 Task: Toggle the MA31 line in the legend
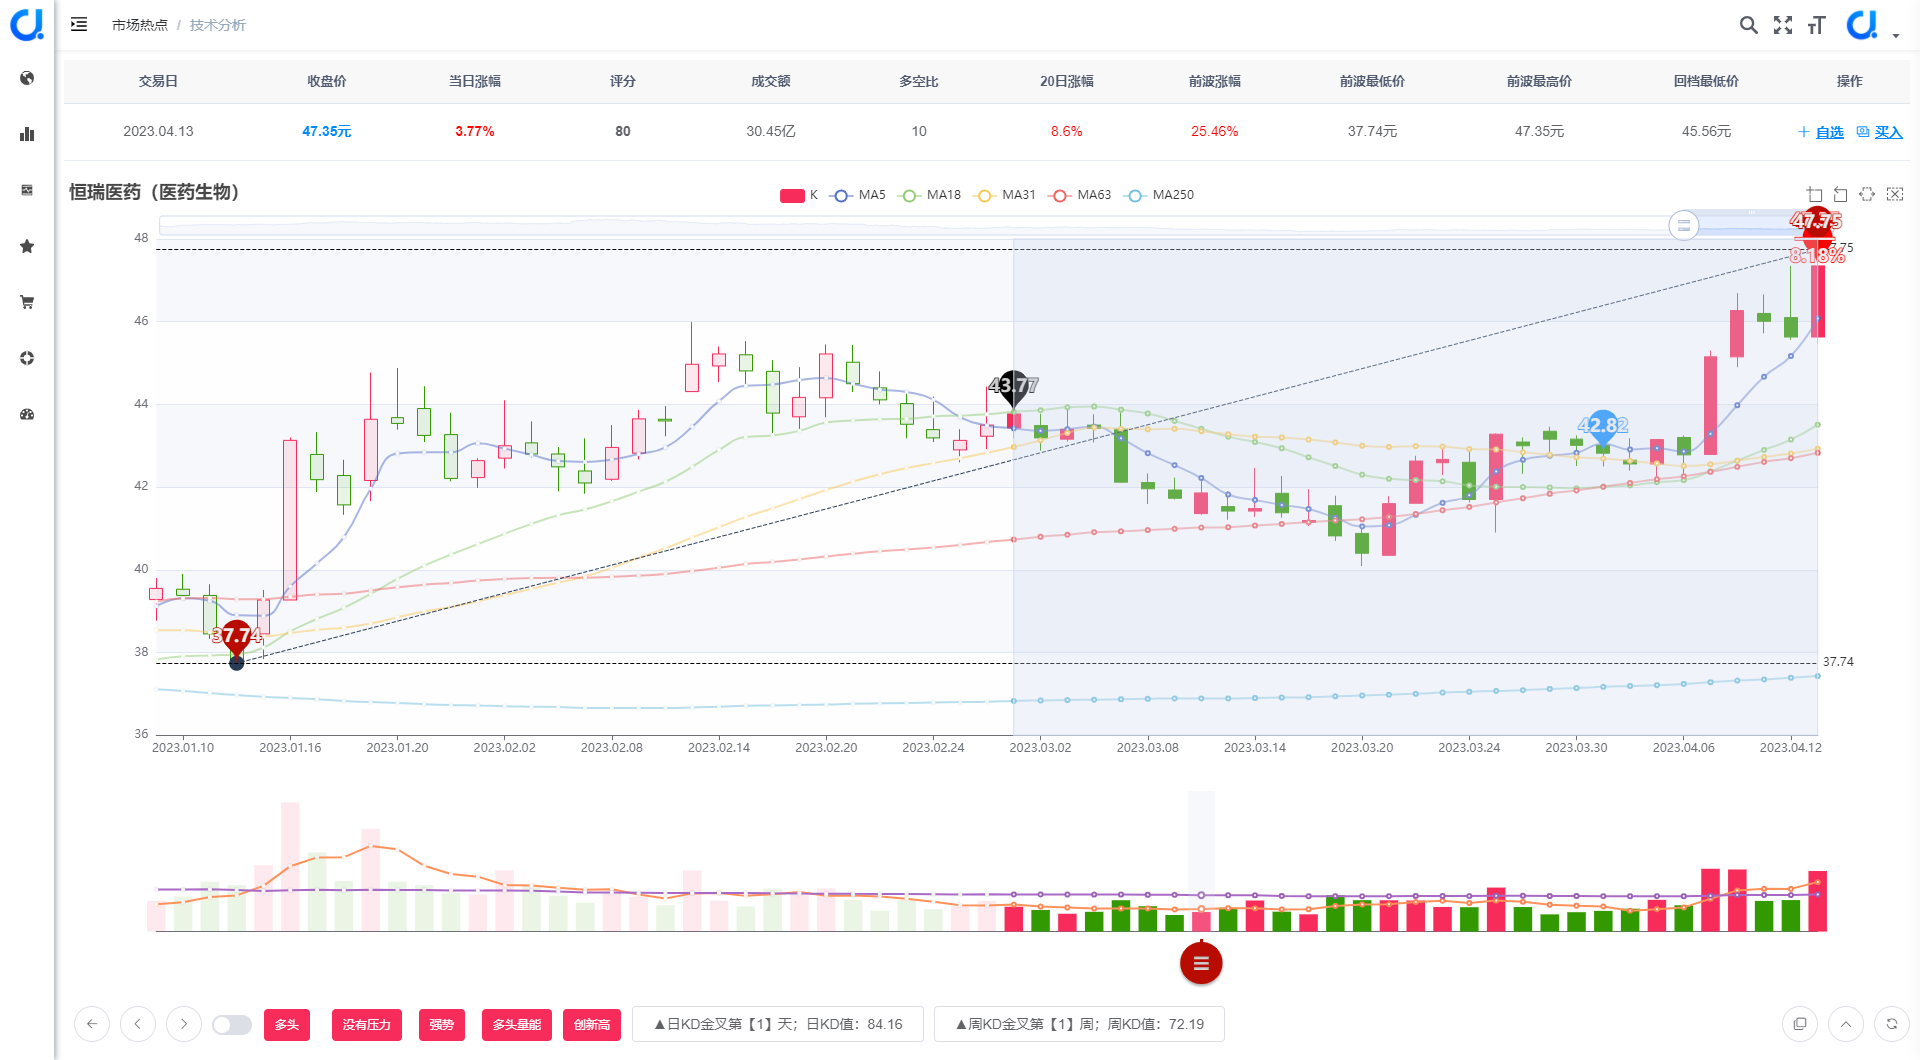[1006, 195]
